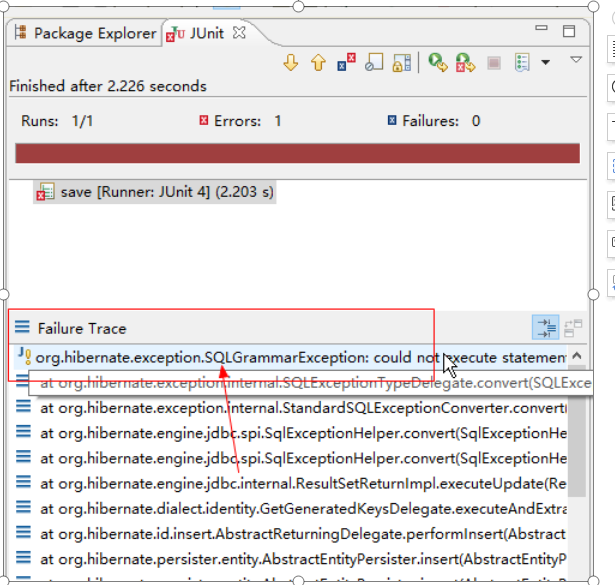Viewport: 615px width, 585px height.
Task: Click the Finished after 2.226 seconds status
Action: tap(108, 86)
